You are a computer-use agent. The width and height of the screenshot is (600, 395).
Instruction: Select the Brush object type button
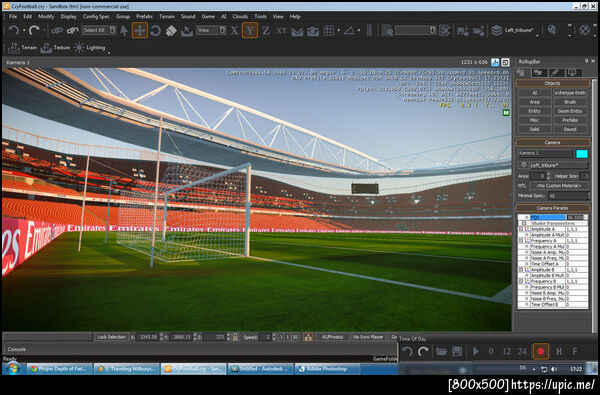(570, 102)
